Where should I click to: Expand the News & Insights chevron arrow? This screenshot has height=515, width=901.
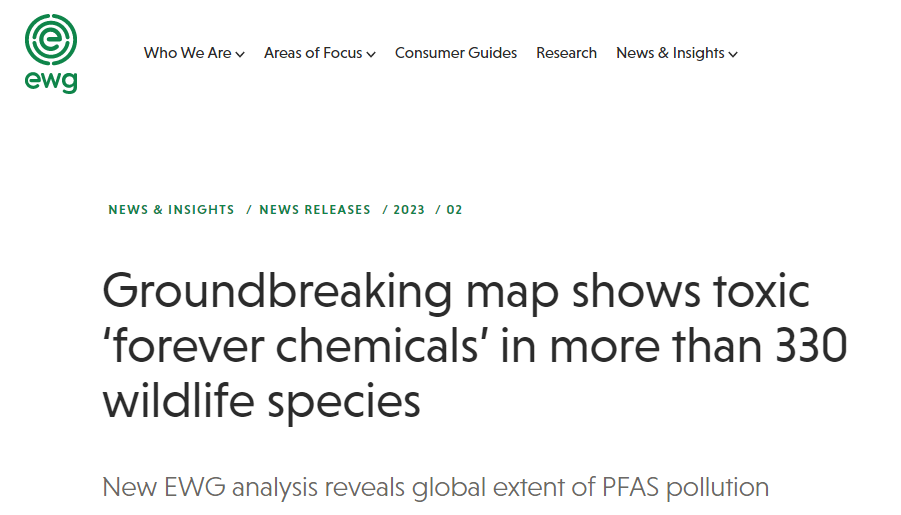(x=733, y=54)
